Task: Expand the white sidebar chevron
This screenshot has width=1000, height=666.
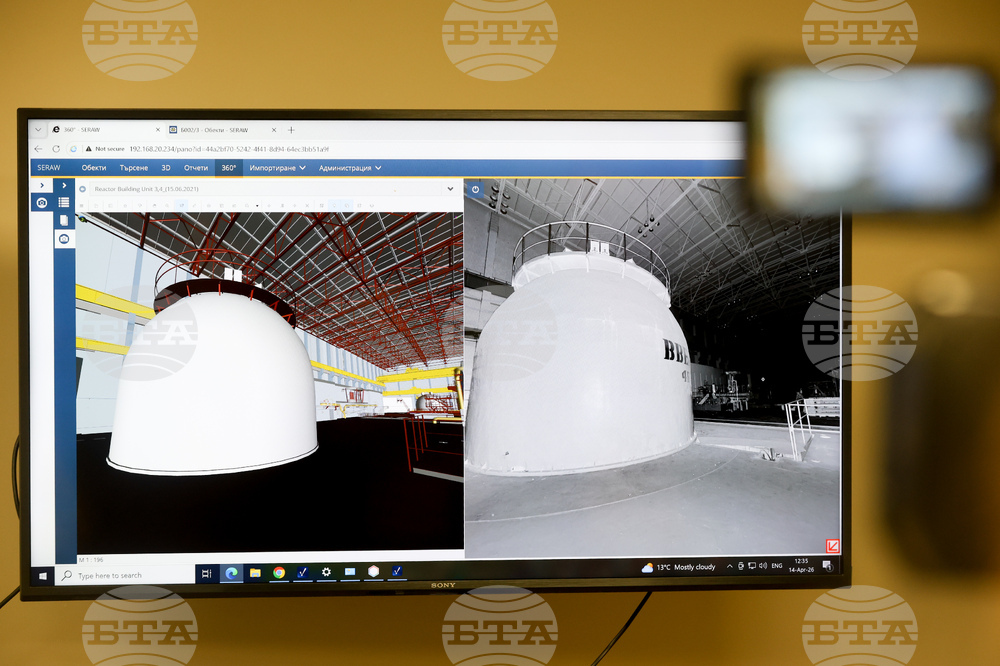Action: coord(42,186)
